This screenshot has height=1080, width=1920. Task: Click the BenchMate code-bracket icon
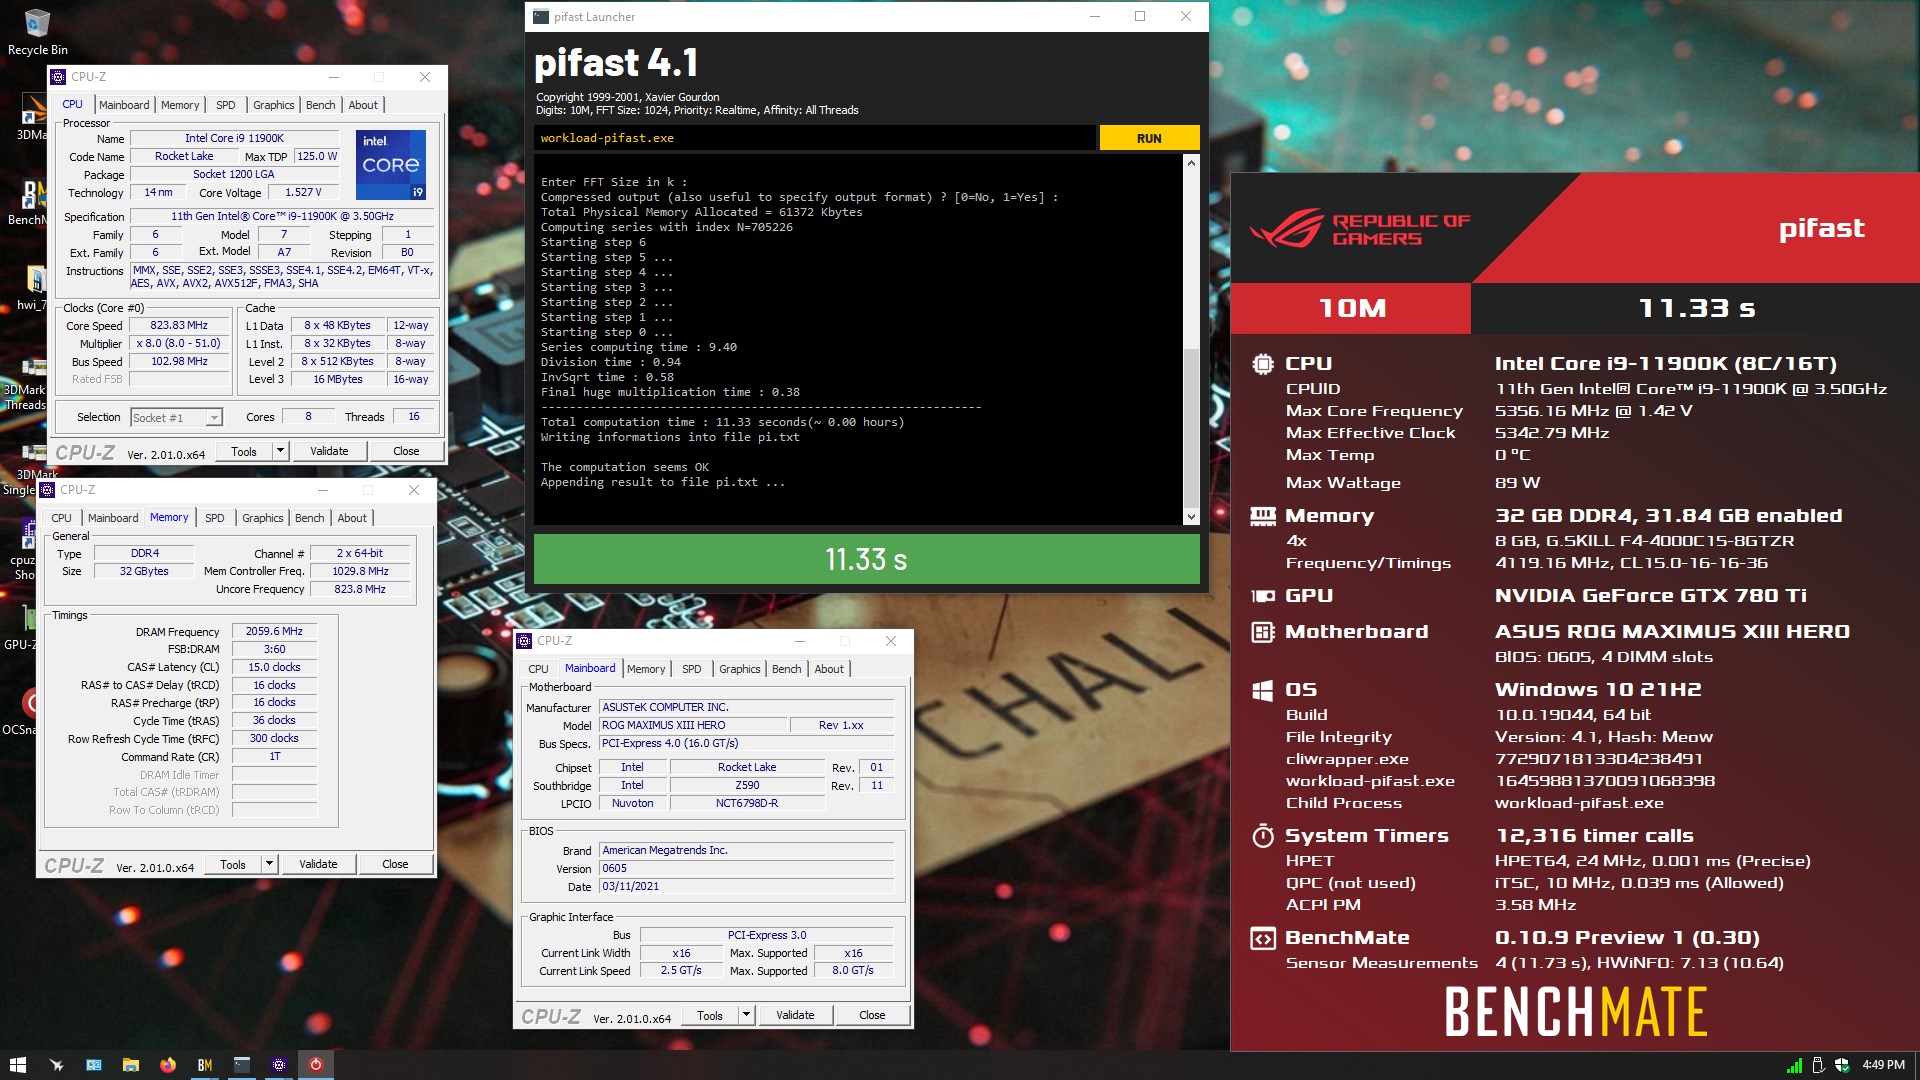[x=1263, y=938]
